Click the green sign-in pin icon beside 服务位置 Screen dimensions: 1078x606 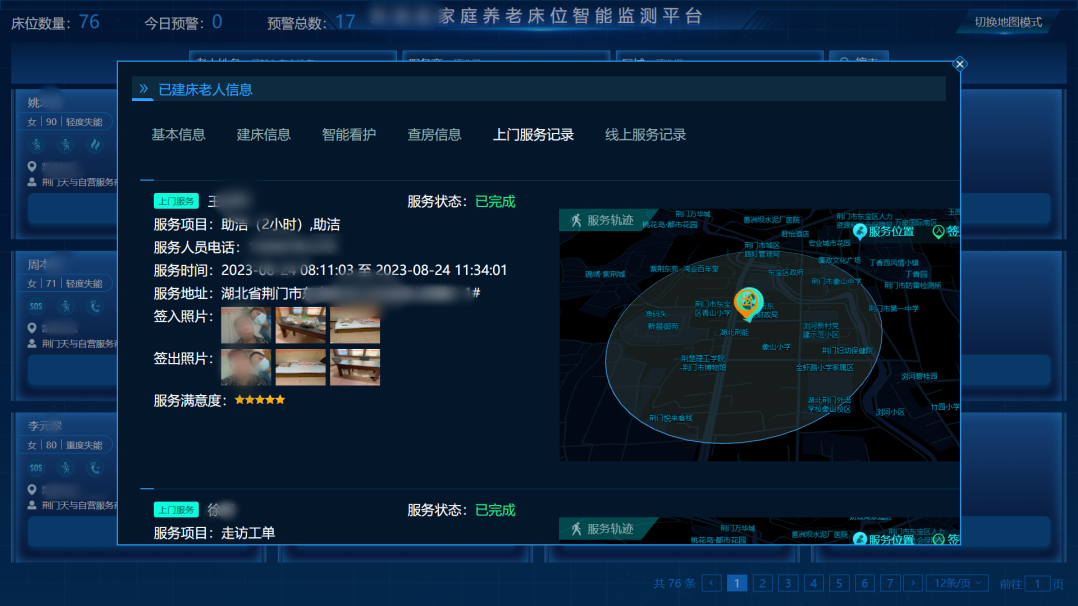click(x=938, y=231)
